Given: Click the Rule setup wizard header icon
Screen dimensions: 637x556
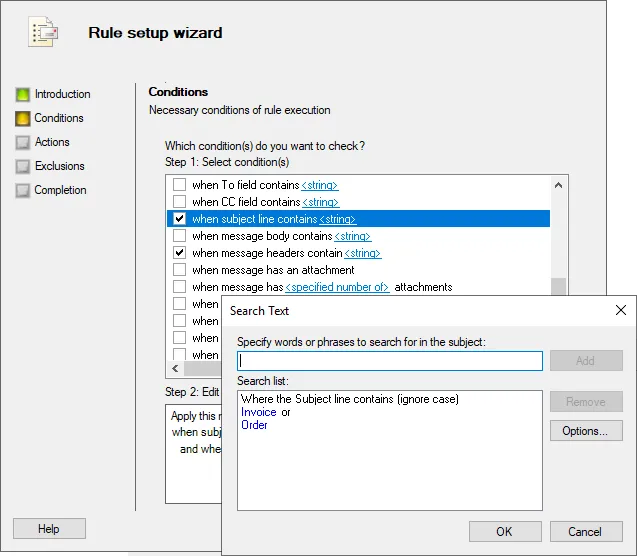Looking at the screenshot, I should pos(42,33).
